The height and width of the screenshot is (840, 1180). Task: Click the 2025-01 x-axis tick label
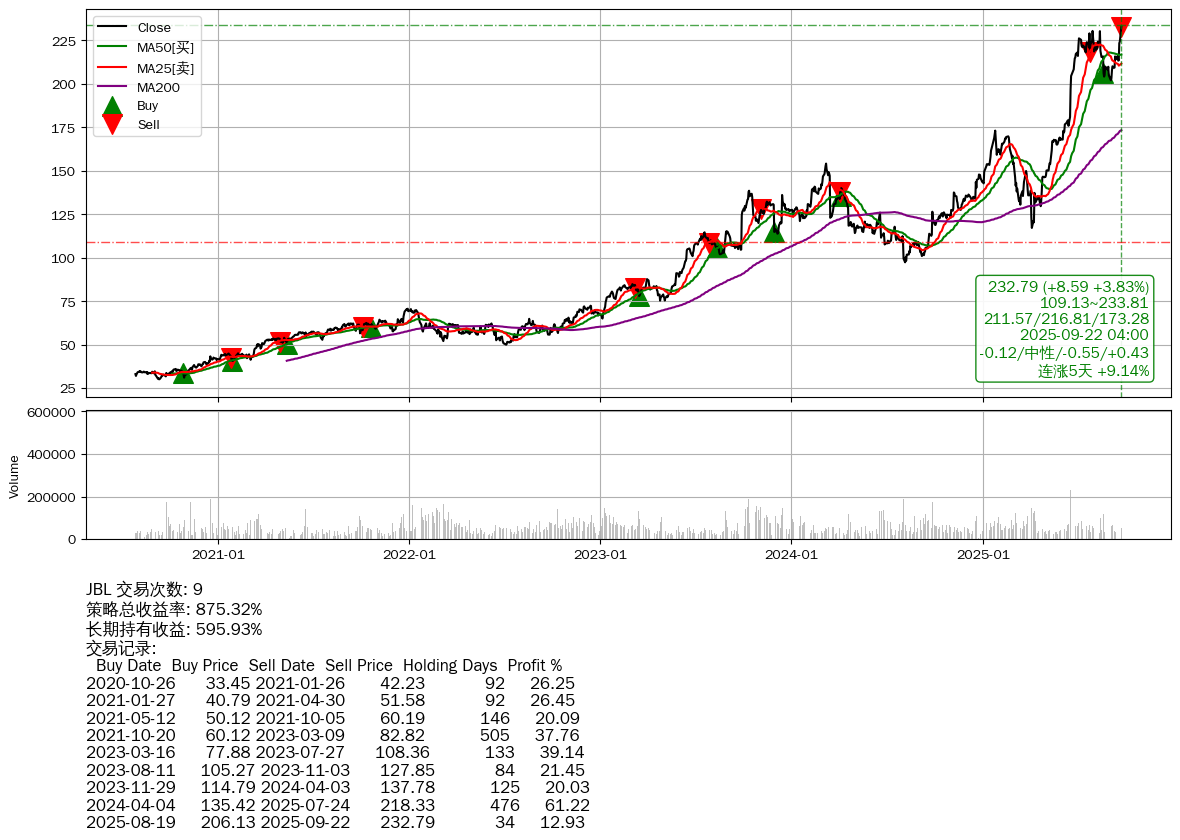coord(984,553)
